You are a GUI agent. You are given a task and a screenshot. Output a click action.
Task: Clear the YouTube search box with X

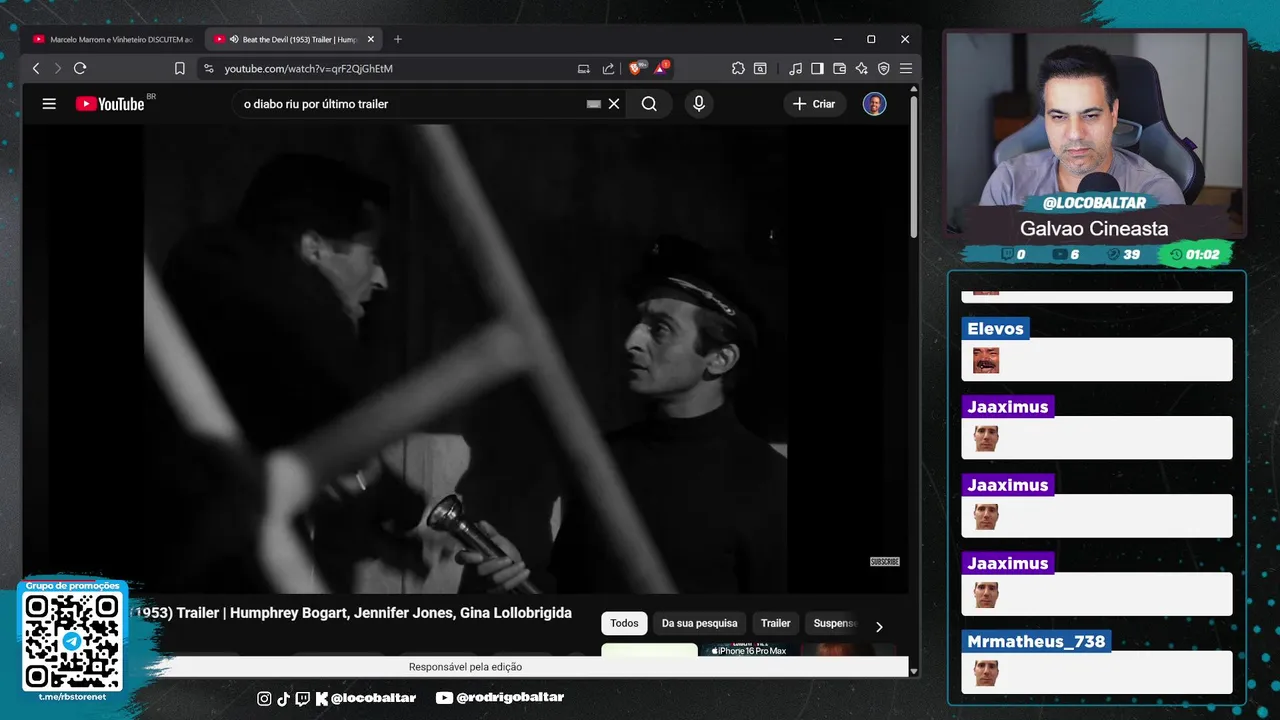[x=614, y=104]
